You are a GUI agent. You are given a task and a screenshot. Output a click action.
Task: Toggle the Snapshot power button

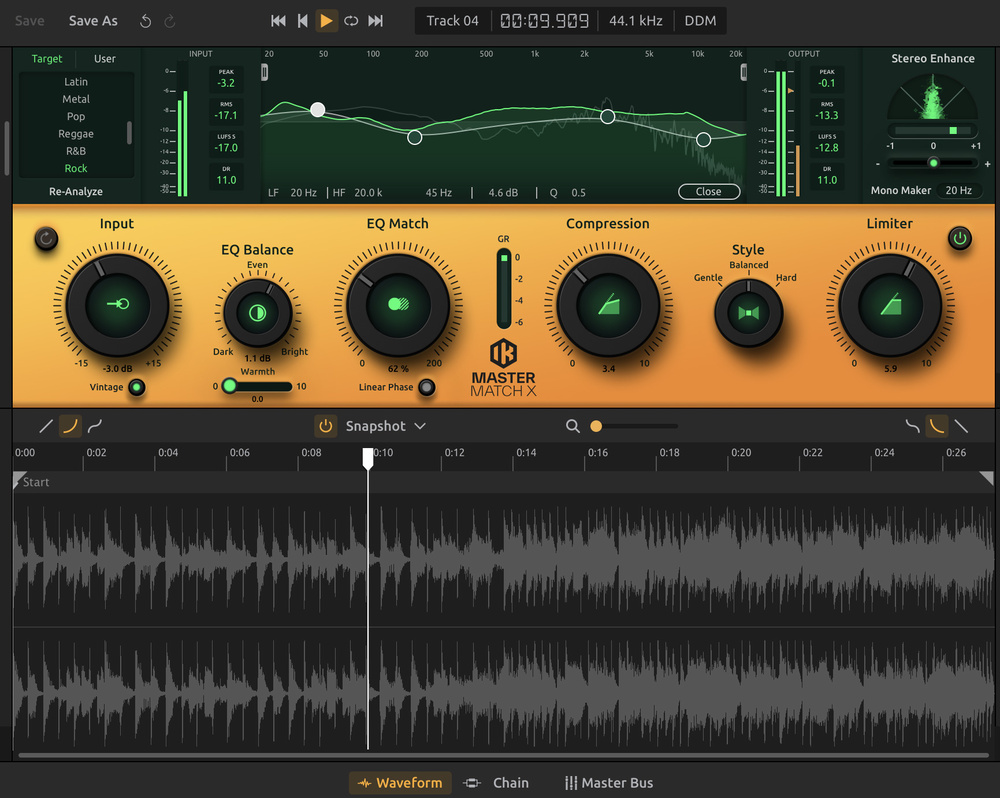click(x=325, y=426)
